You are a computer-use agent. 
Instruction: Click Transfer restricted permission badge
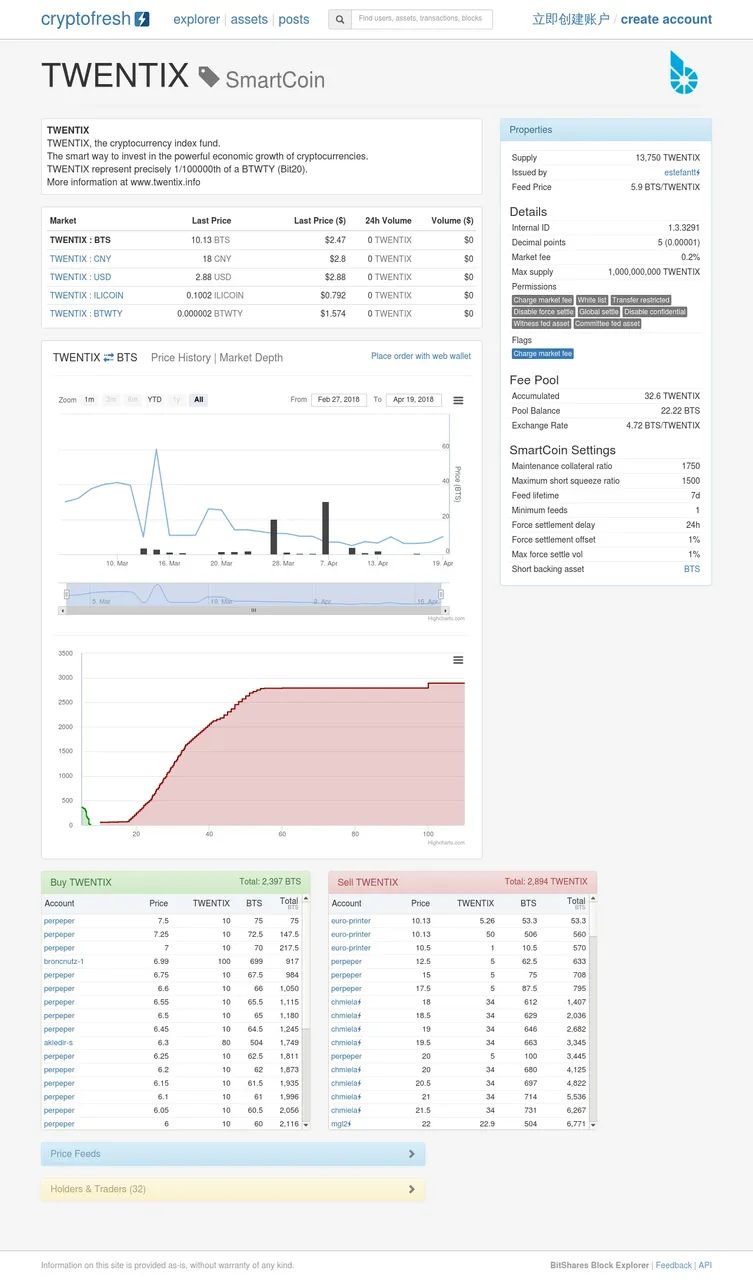[641, 300]
